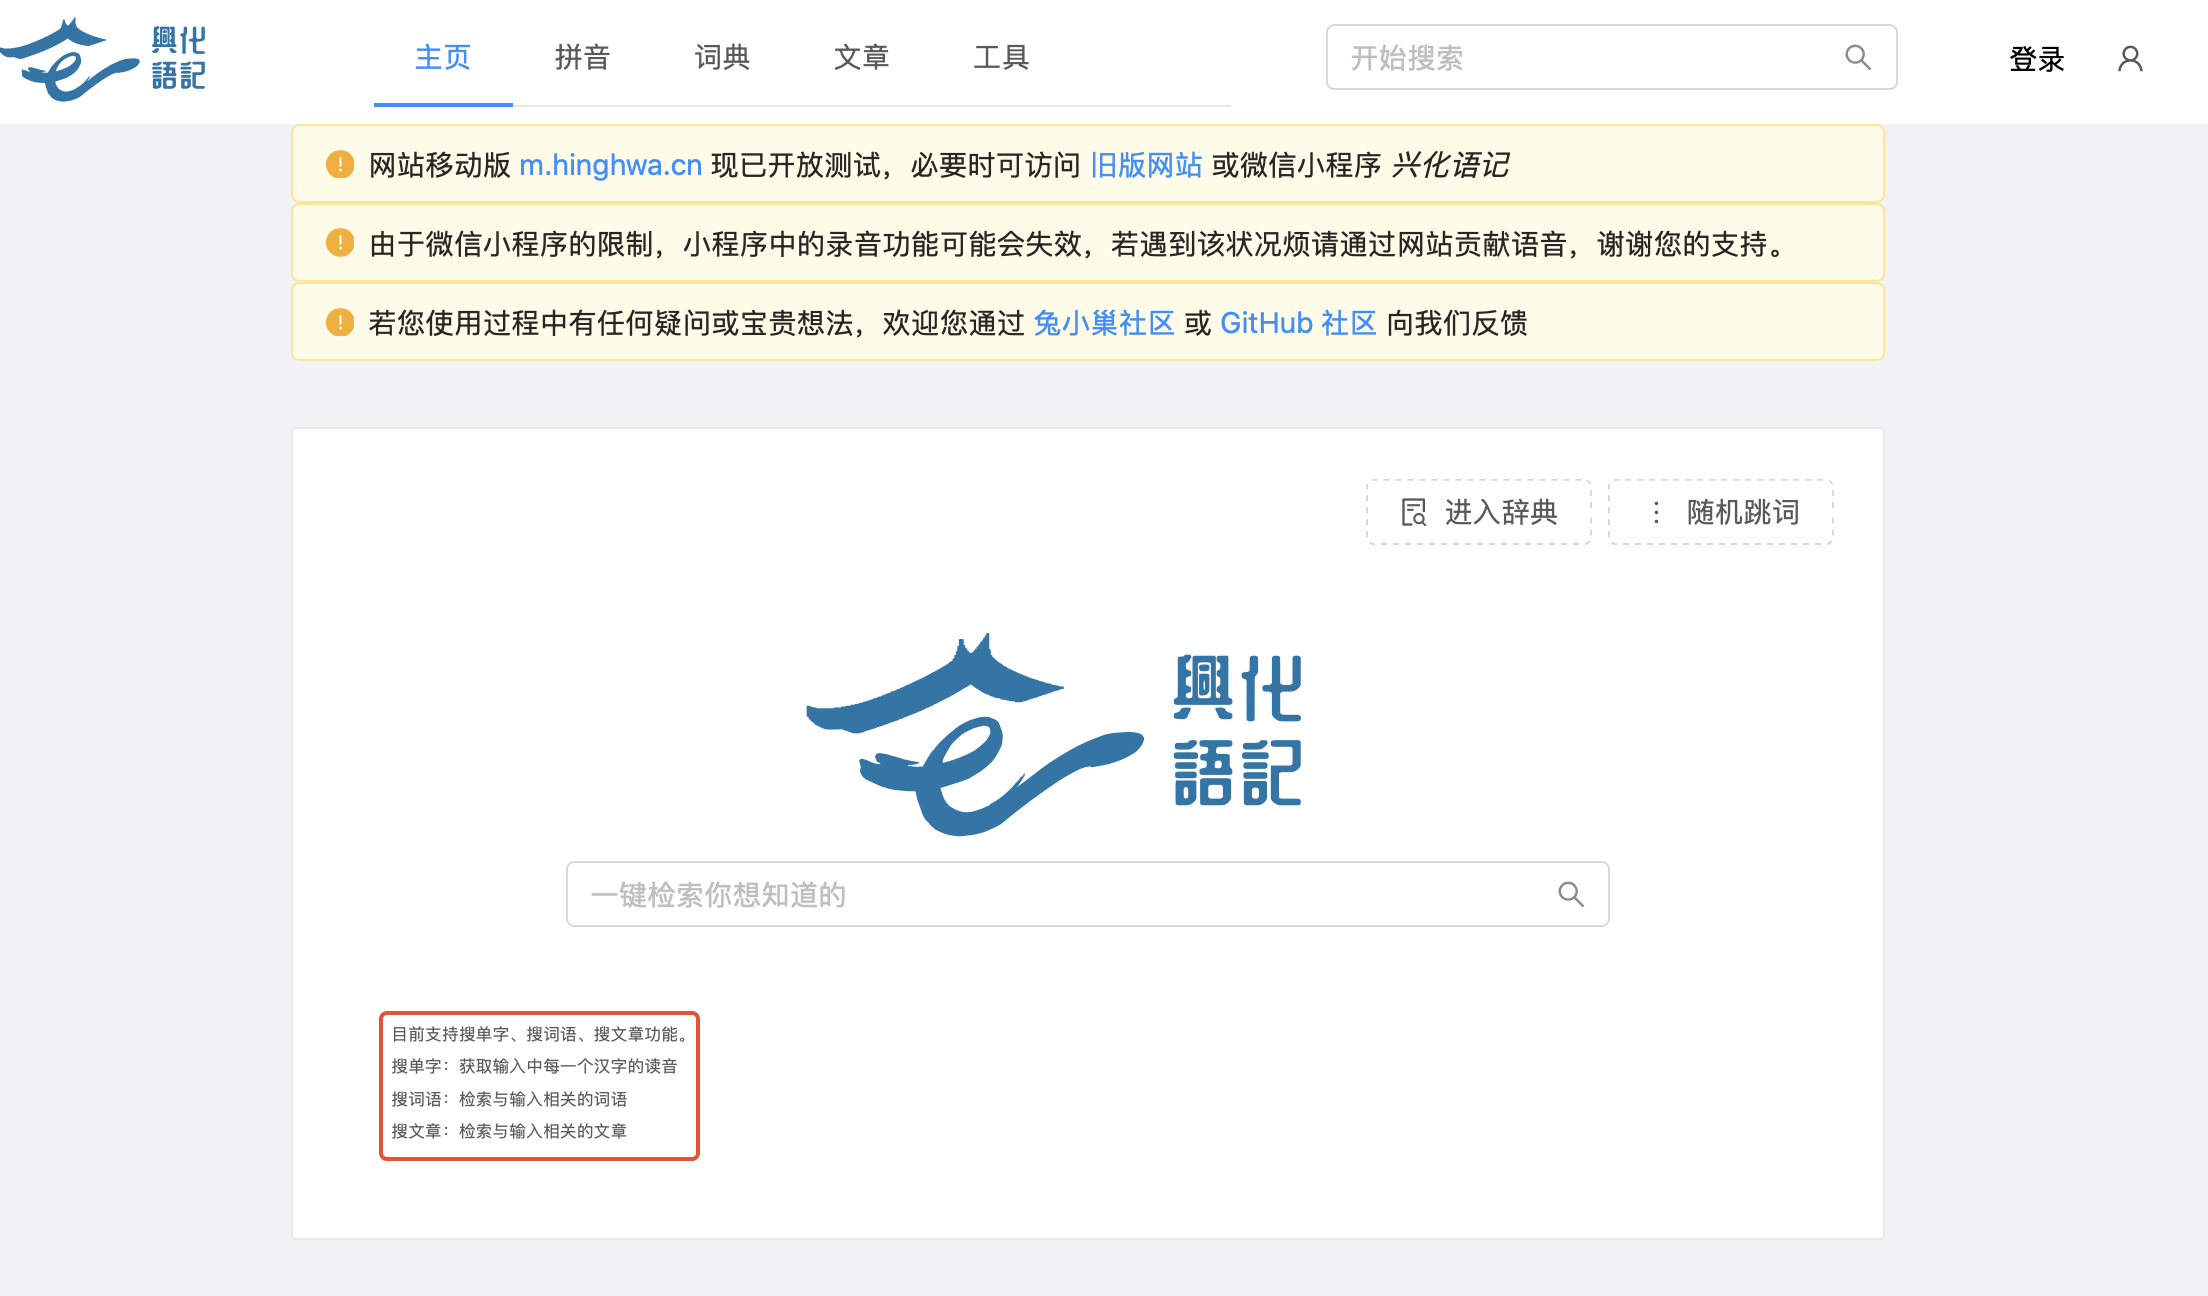
Task: Click 随机跳词 to jump to a random word
Action: 1720,512
